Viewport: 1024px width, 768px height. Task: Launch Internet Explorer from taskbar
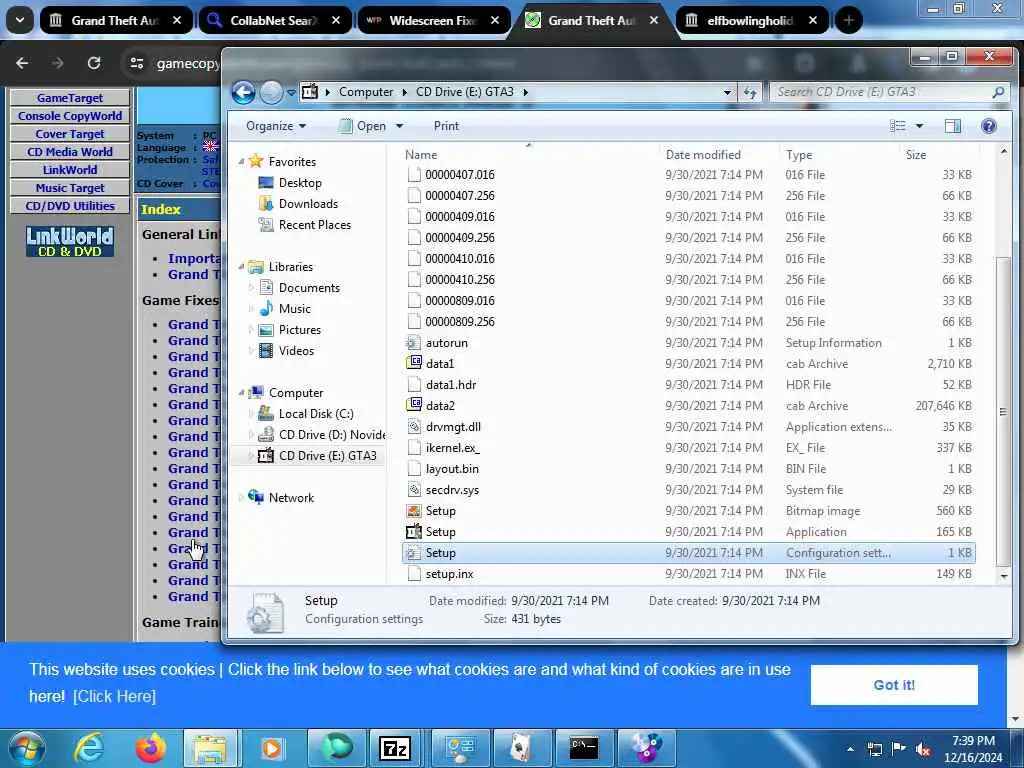tap(88, 748)
